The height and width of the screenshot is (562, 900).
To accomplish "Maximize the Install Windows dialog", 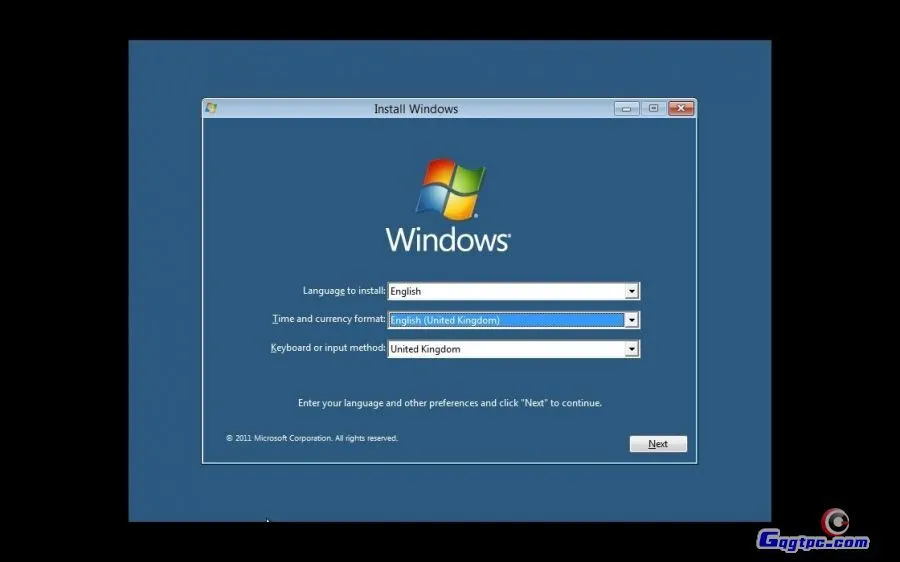I will 653,108.
